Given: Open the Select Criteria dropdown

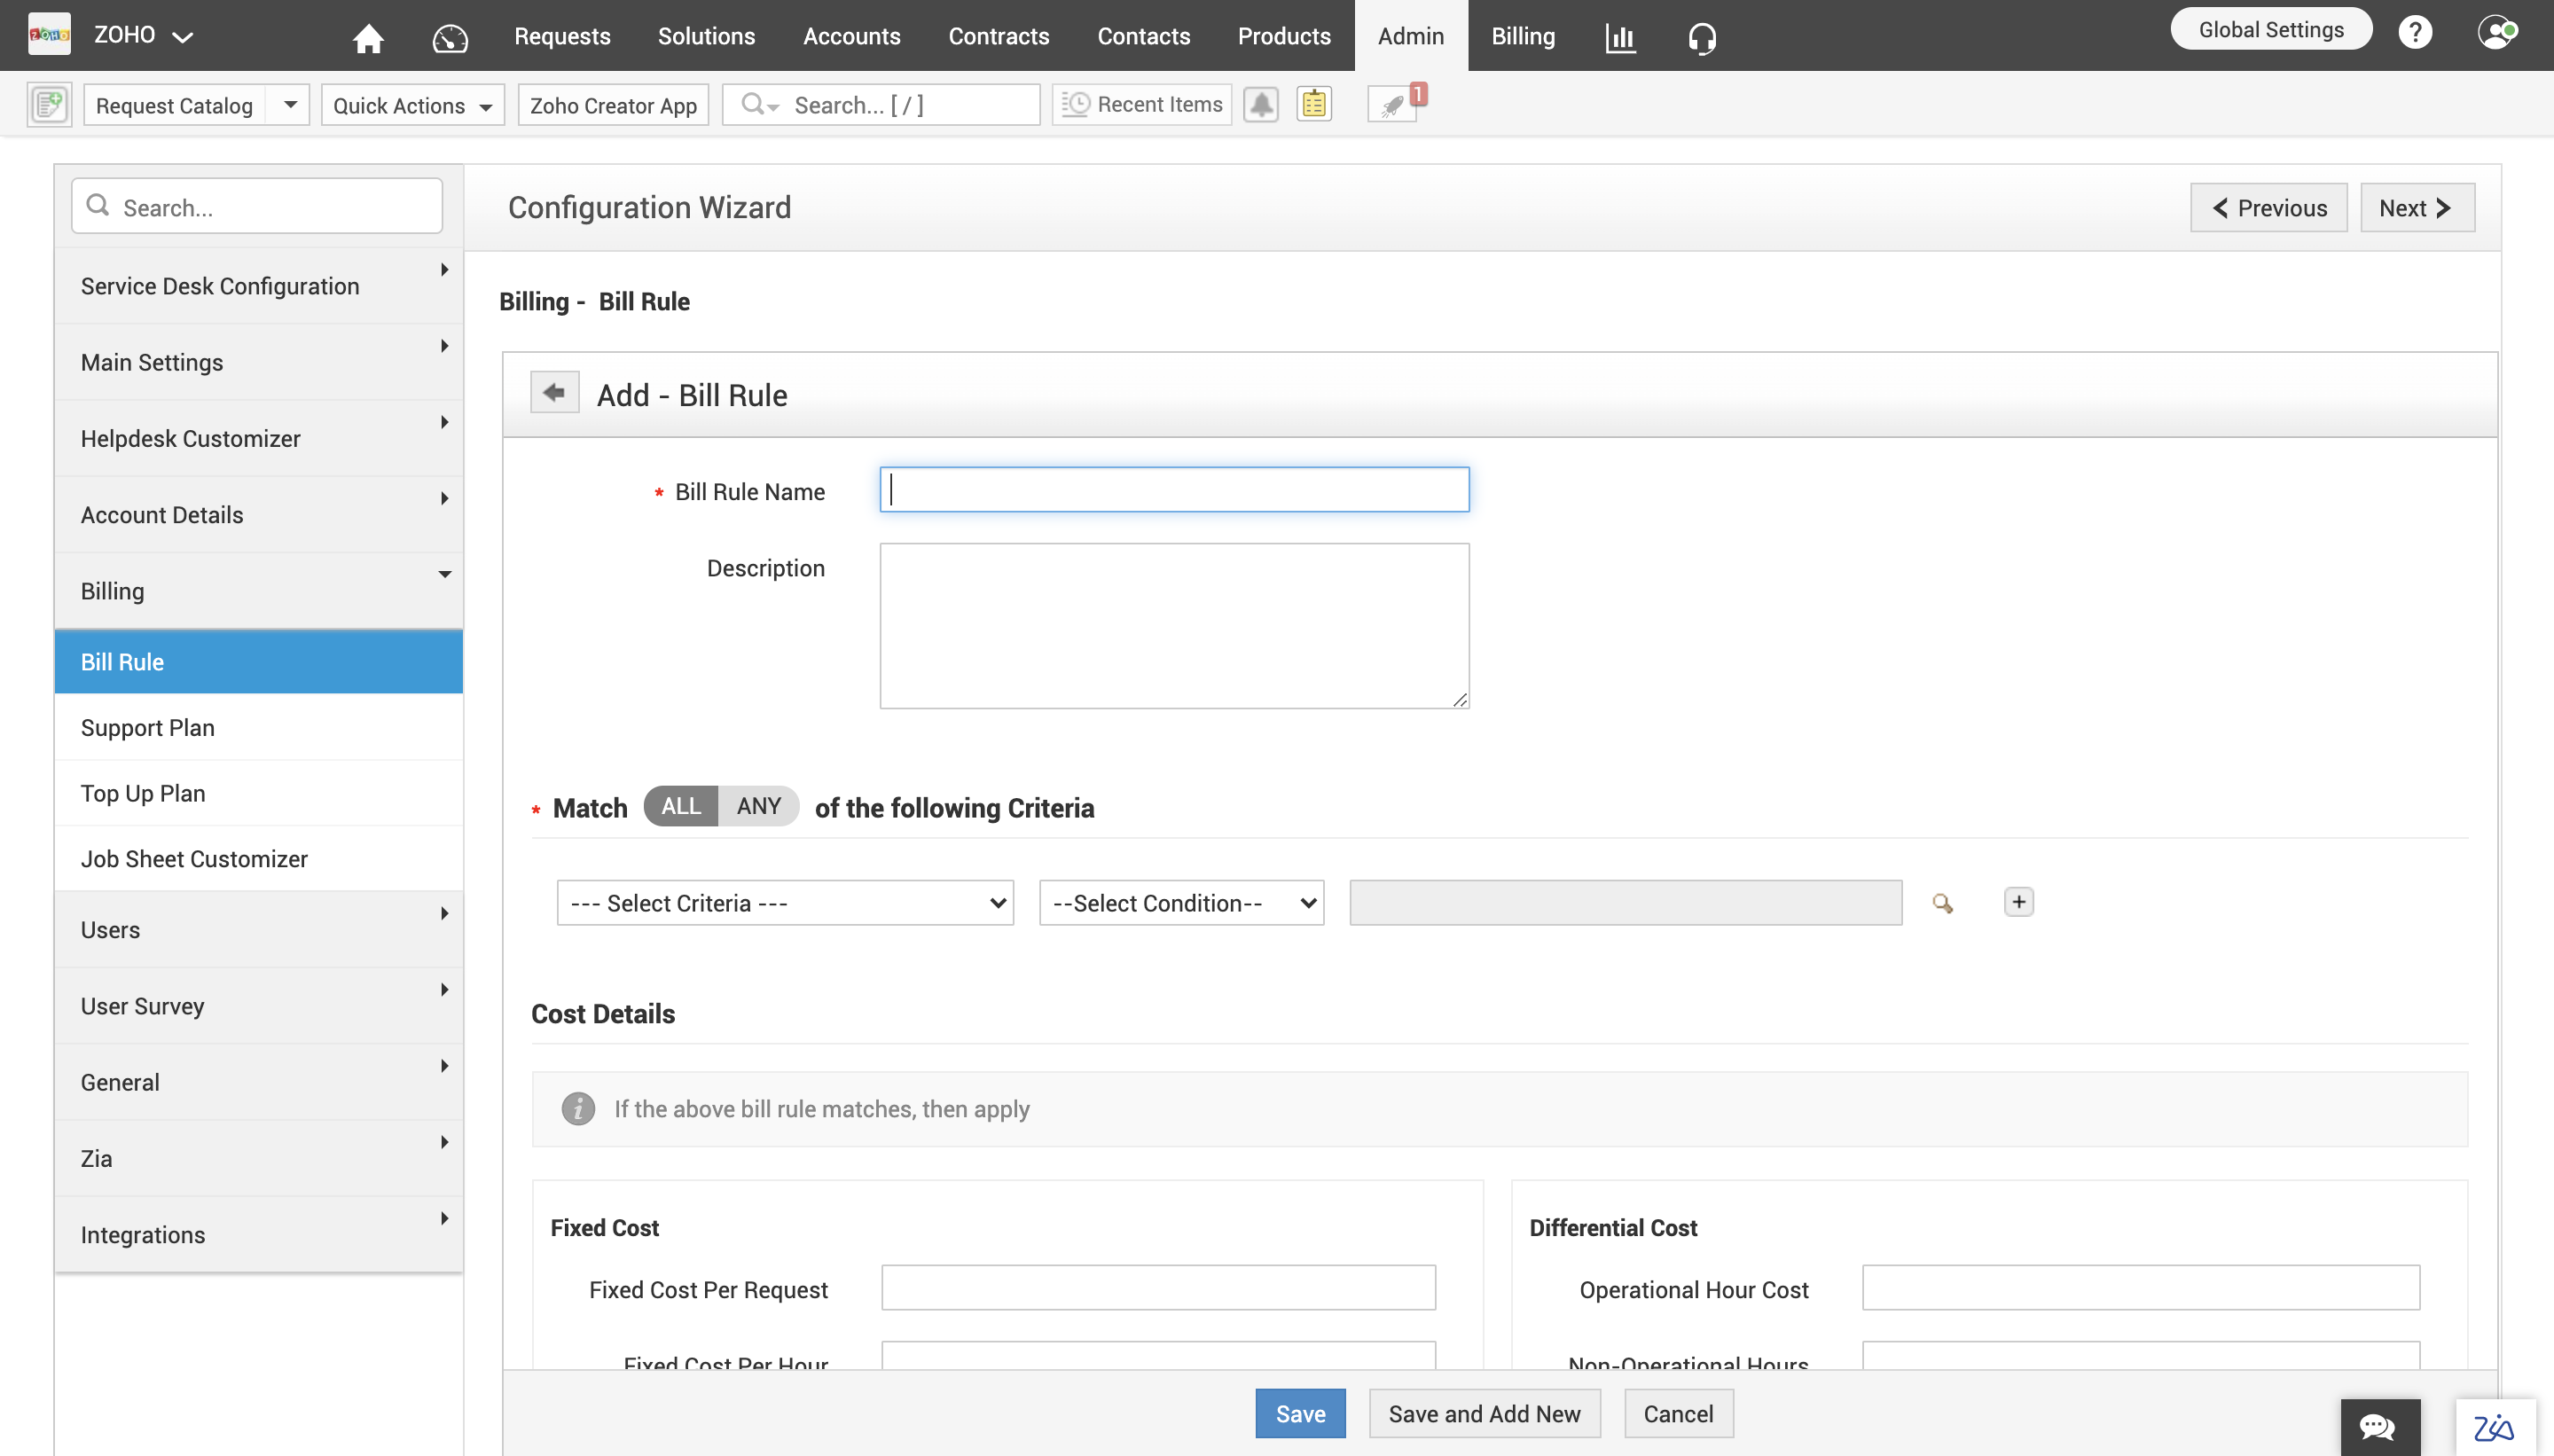Looking at the screenshot, I should [784, 902].
